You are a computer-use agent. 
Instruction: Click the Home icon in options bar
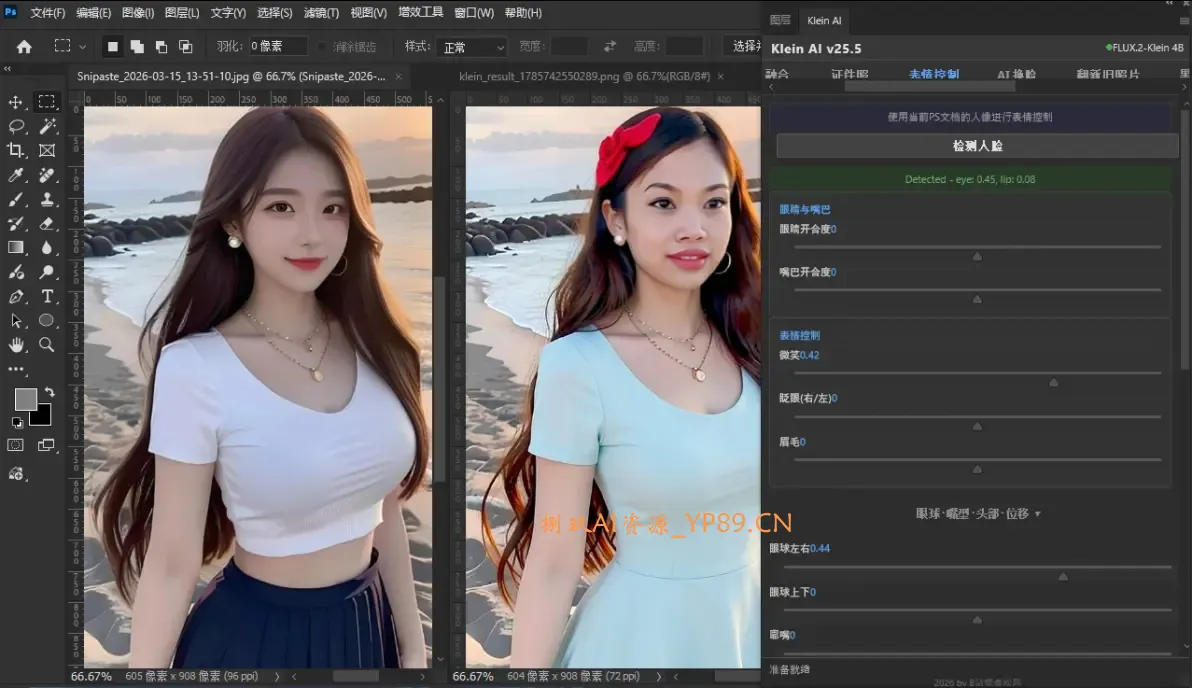coord(24,46)
